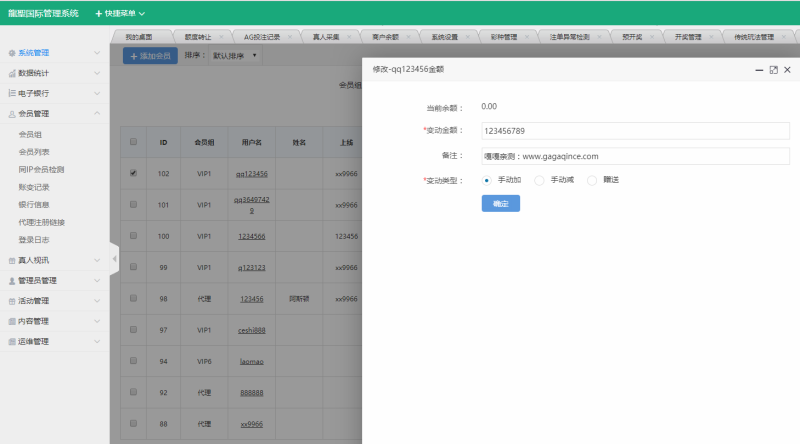The height and width of the screenshot is (444, 800).
Task: Check the checkbox for row ID 88
Action: tap(133, 424)
